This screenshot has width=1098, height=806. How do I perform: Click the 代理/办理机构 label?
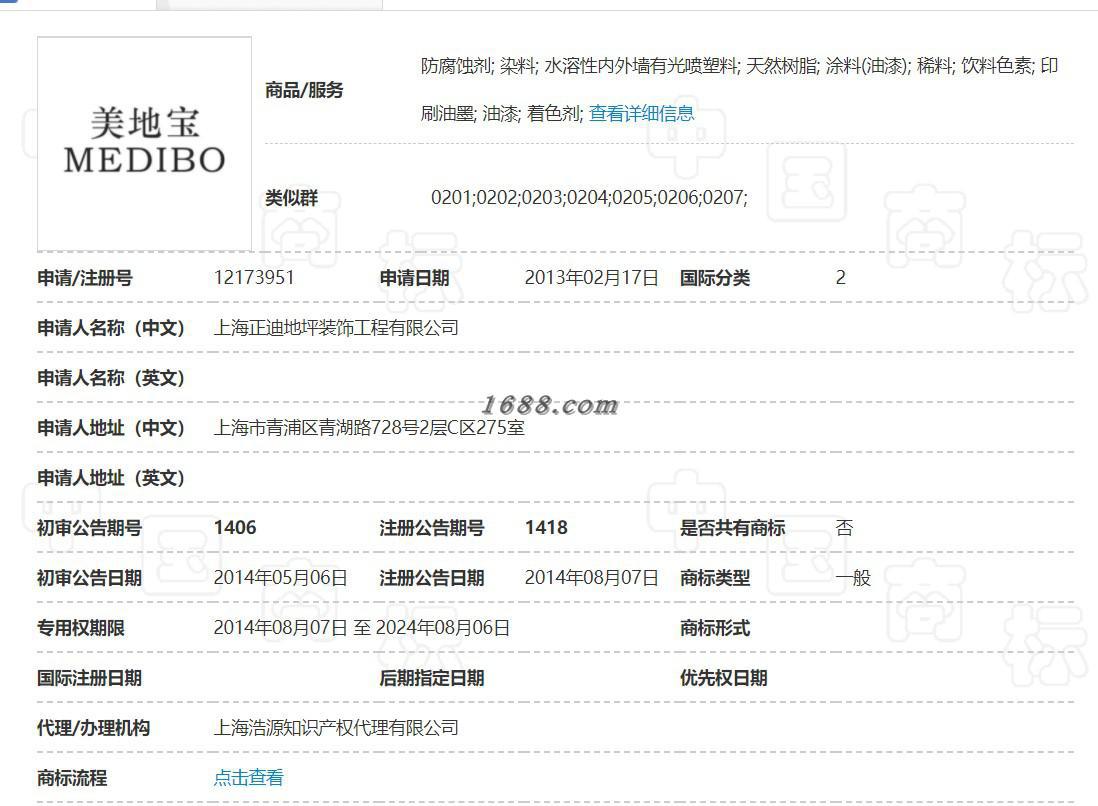tap(93, 728)
